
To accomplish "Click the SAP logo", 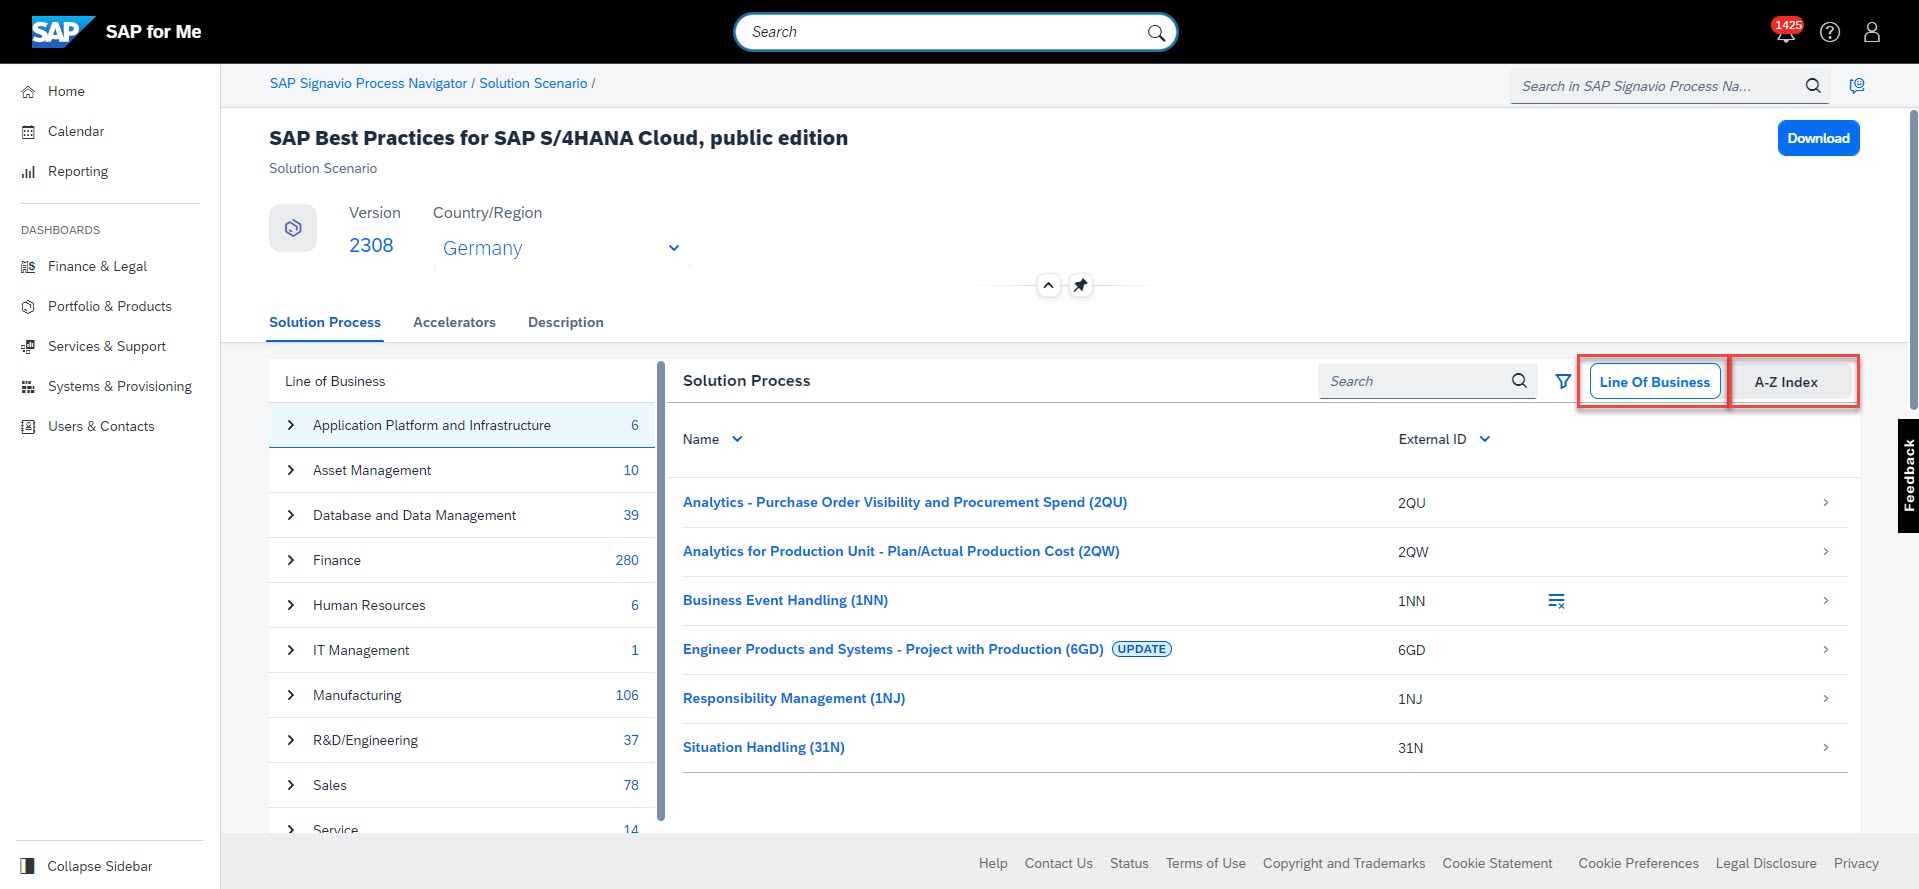I will (x=62, y=32).
